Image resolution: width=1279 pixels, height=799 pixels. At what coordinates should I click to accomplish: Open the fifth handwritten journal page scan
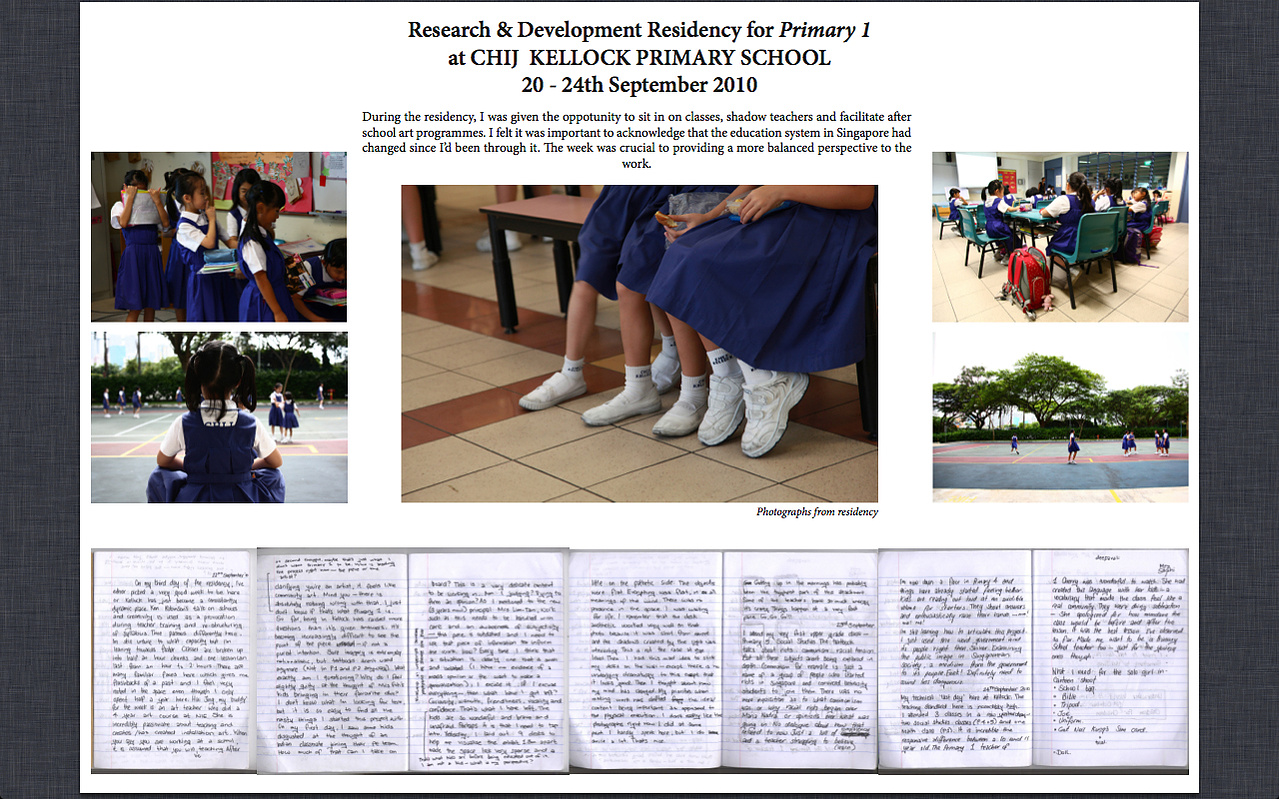click(x=800, y=661)
